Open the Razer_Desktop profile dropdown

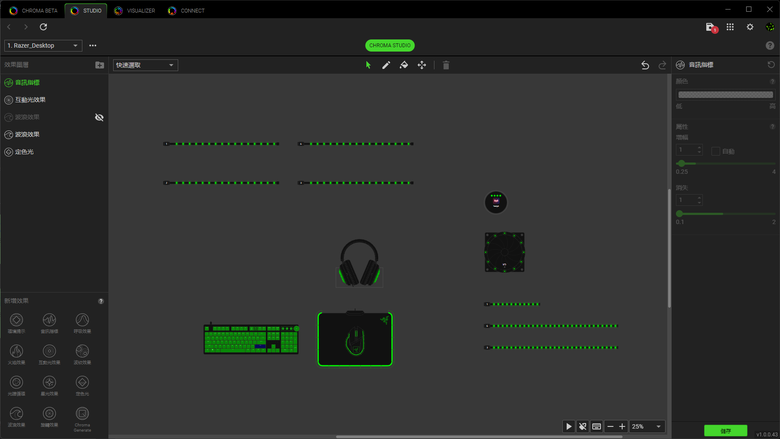(43, 46)
